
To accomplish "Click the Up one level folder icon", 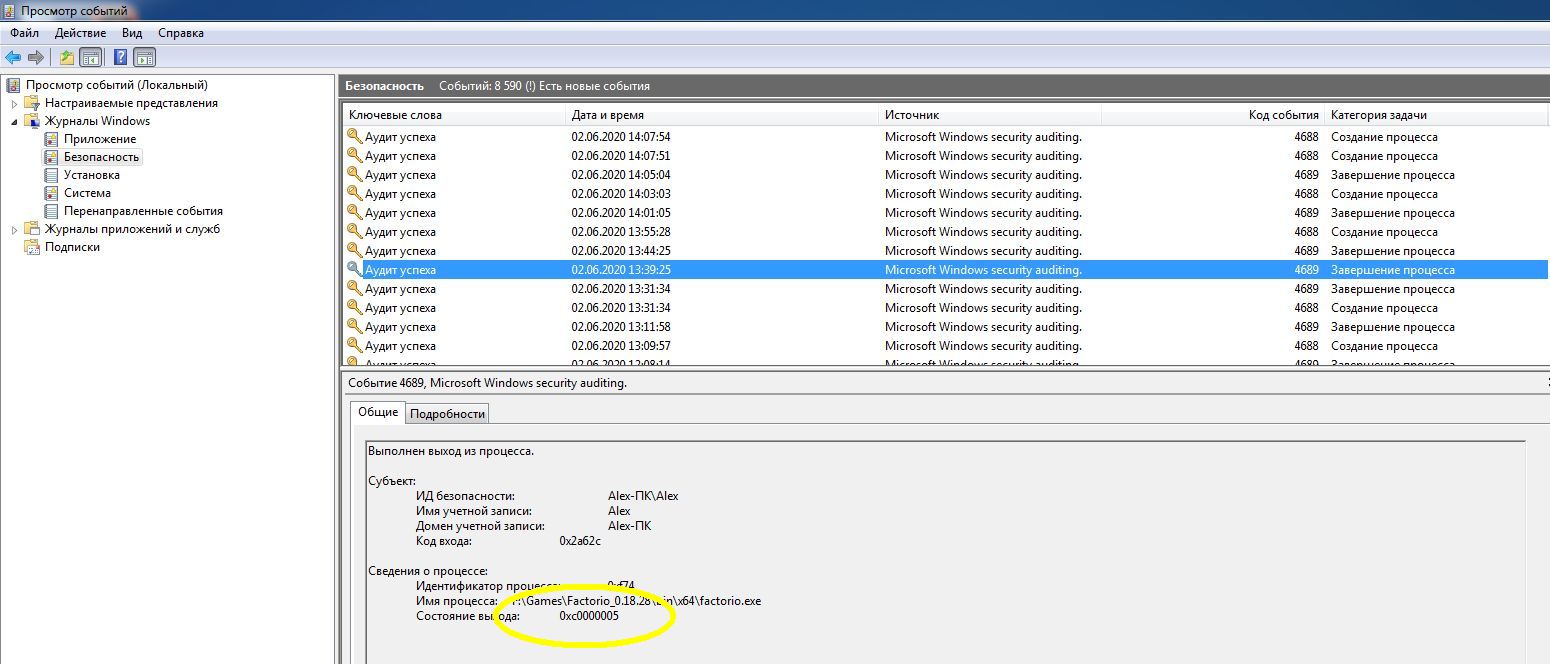I will pyautogui.click(x=66, y=57).
